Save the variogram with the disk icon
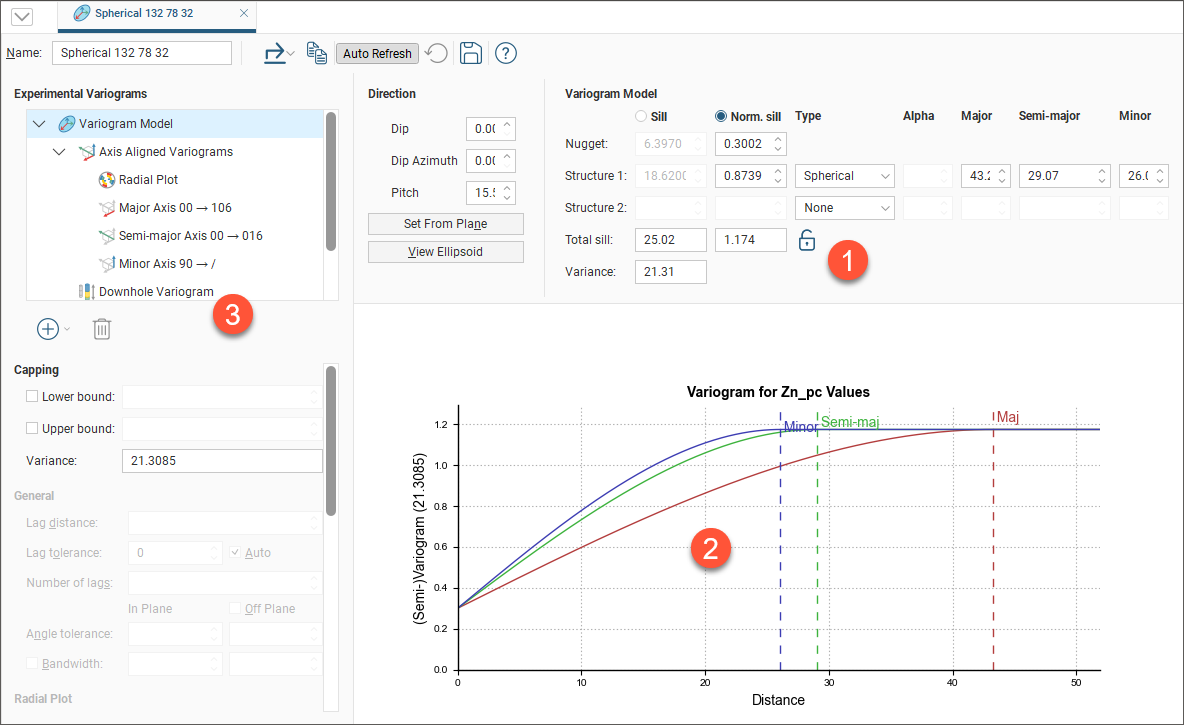 (x=471, y=53)
